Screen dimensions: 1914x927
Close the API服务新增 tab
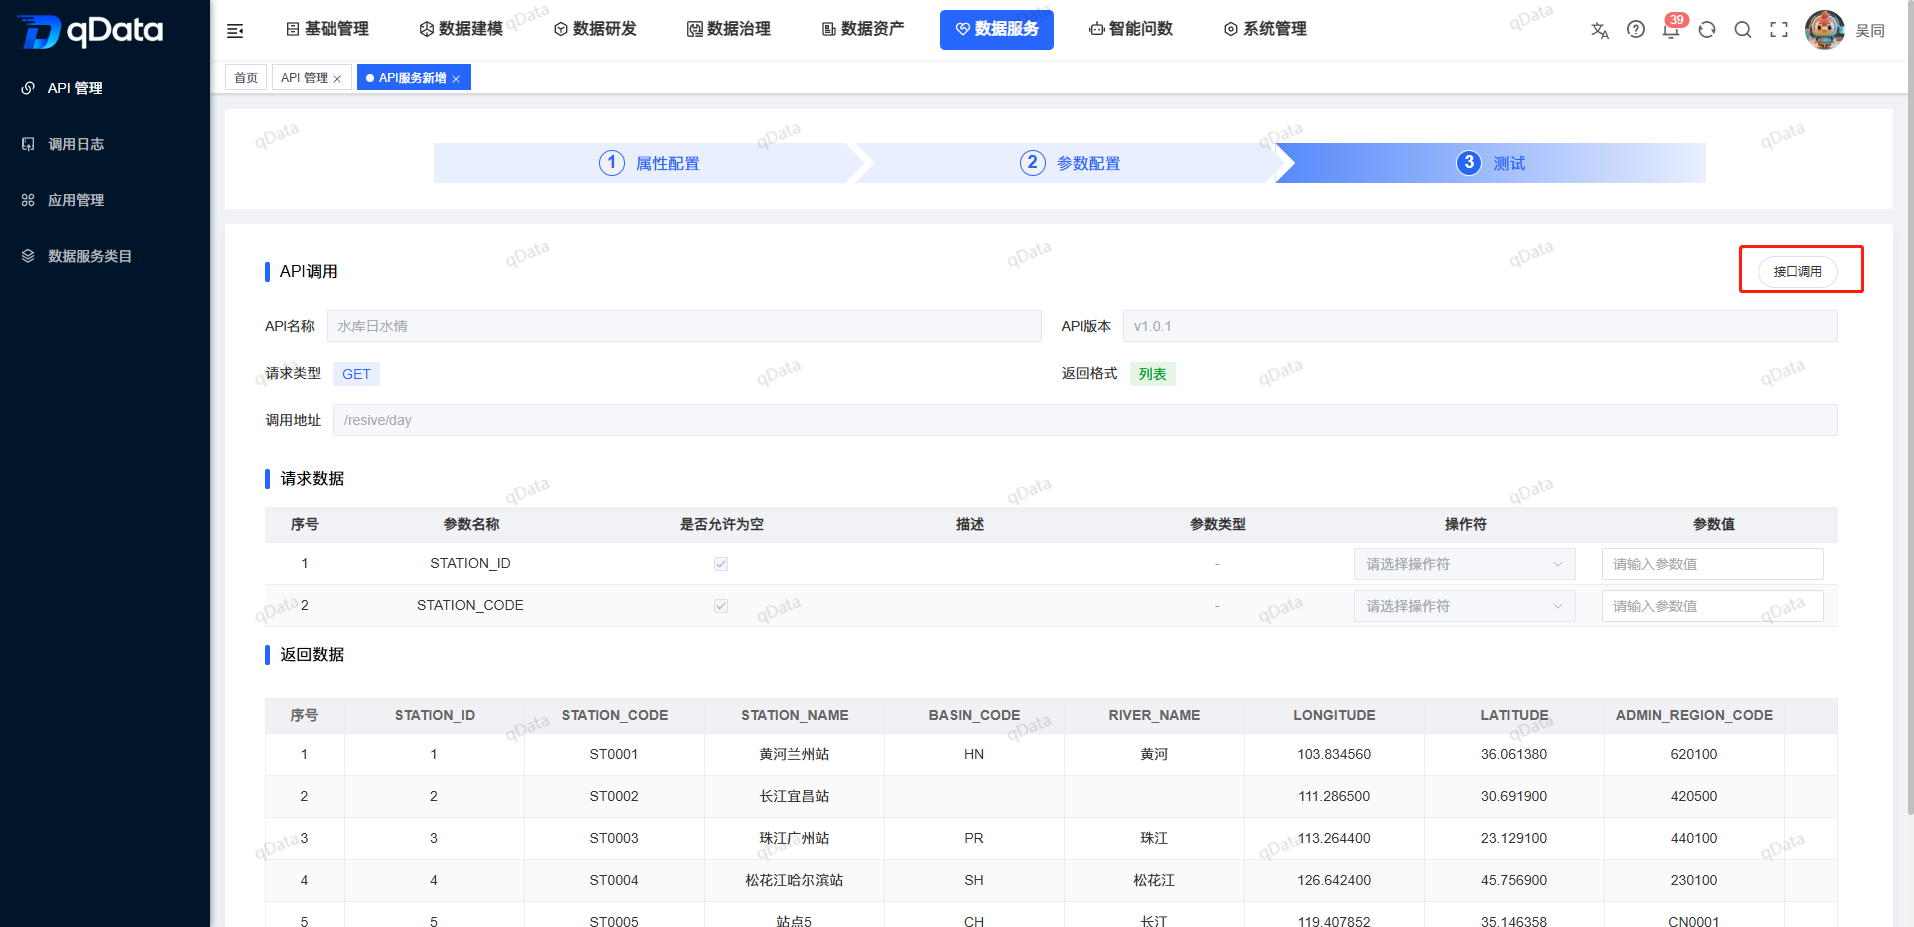click(456, 79)
